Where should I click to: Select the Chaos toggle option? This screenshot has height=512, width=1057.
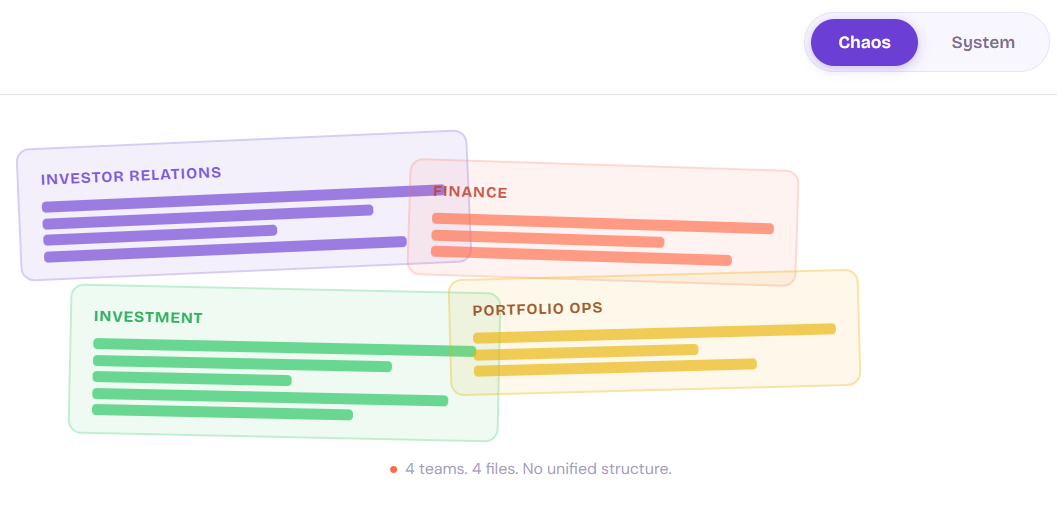tap(864, 42)
